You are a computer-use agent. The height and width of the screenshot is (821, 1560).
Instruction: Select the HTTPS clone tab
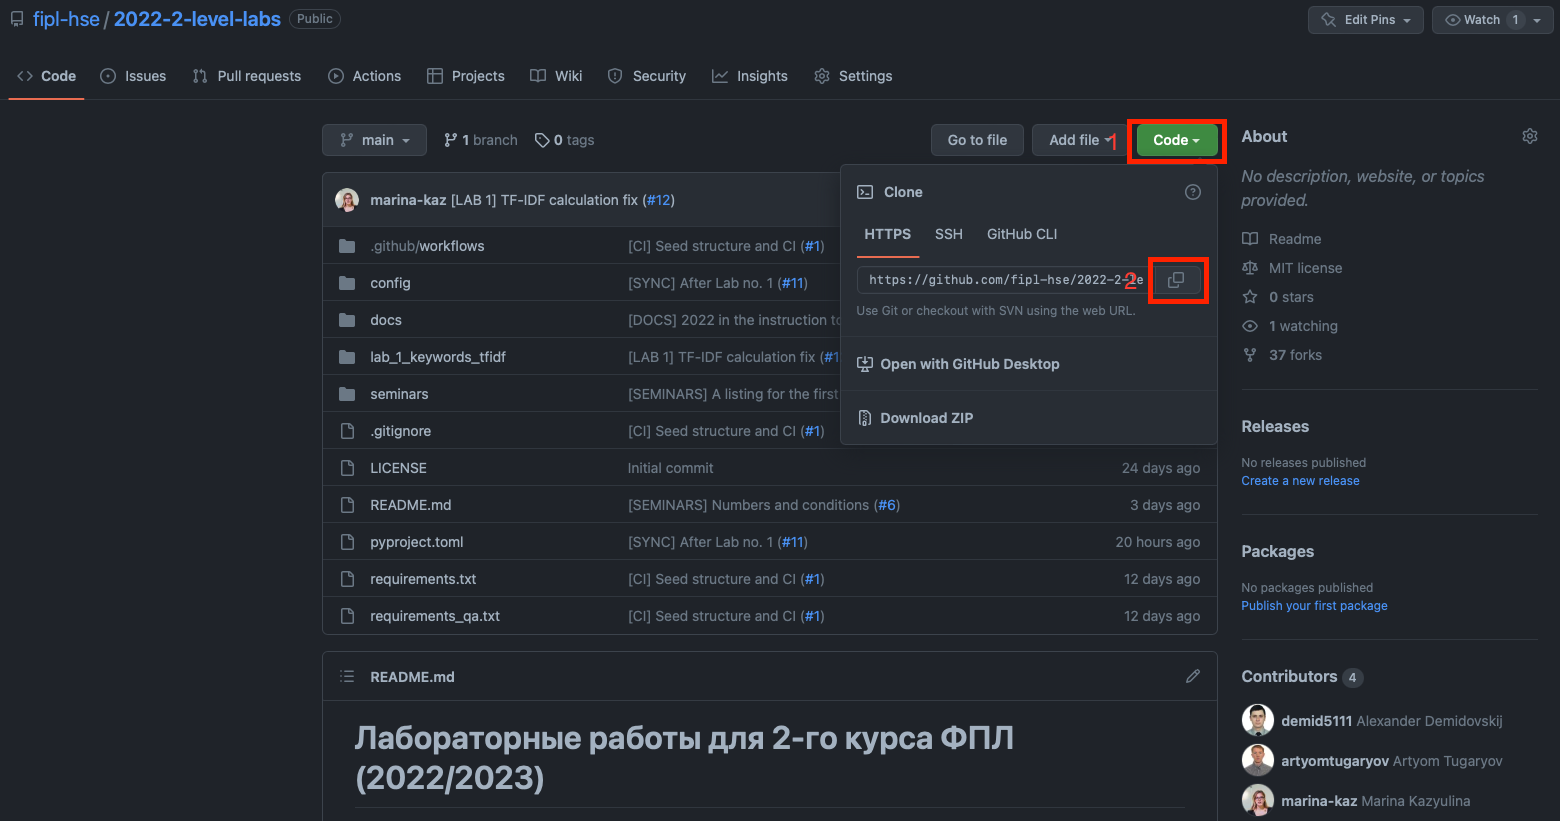888,234
